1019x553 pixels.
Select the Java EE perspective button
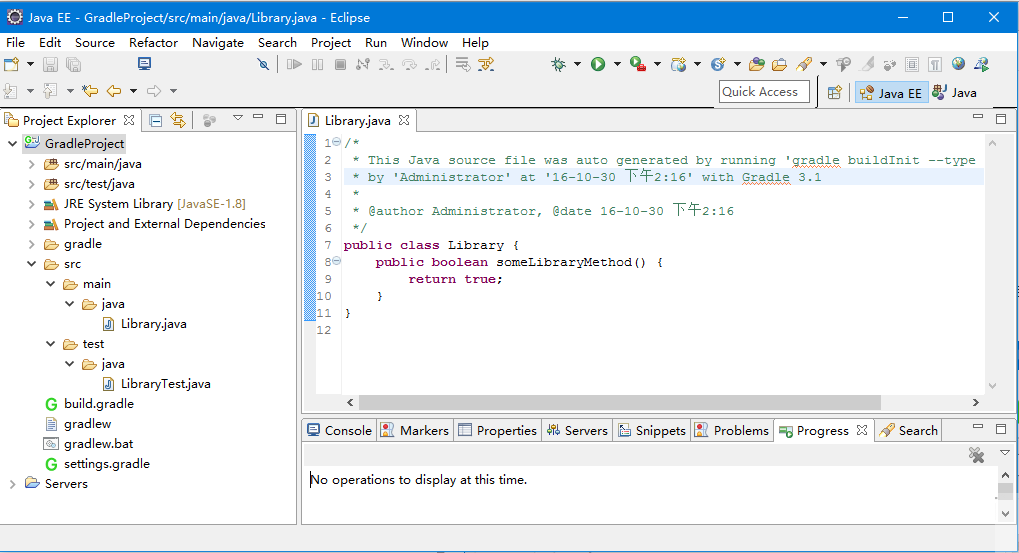(x=891, y=92)
